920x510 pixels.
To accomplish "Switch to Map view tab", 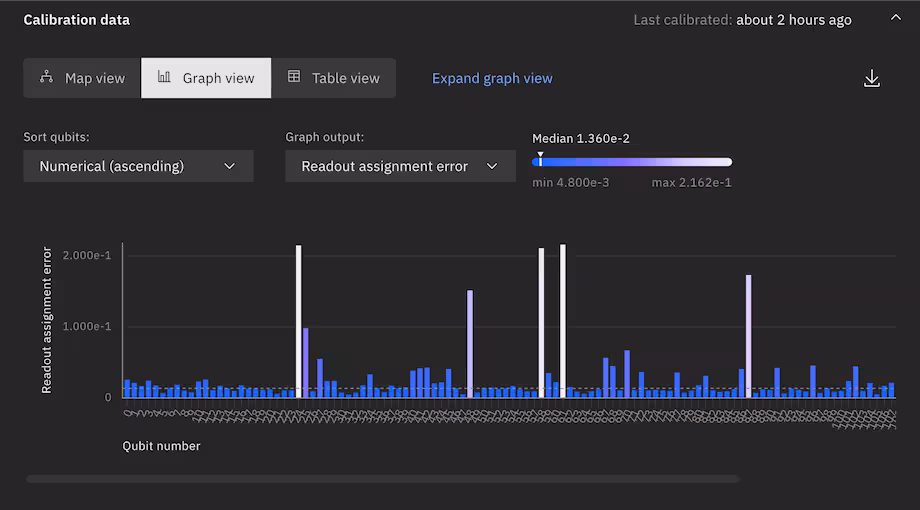I will coord(82,78).
